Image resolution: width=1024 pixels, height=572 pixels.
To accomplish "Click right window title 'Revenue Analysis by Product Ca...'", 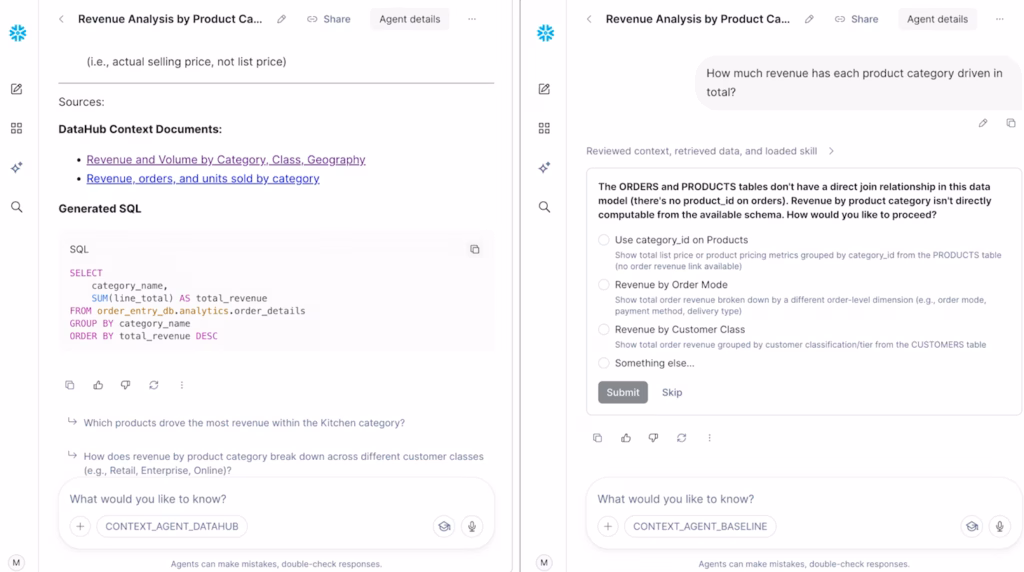I will coord(697,19).
